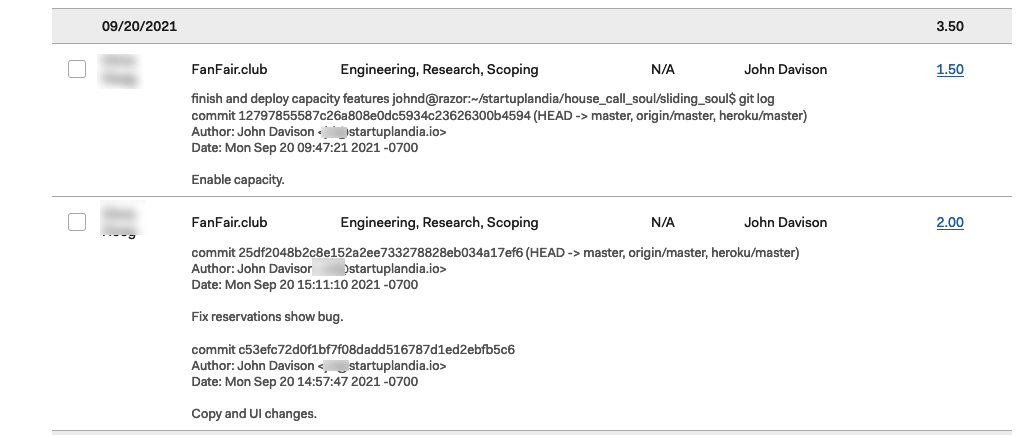
Task: Click second entry's Engineering, Research, Scoping text
Action: click(x=439, y=222)
